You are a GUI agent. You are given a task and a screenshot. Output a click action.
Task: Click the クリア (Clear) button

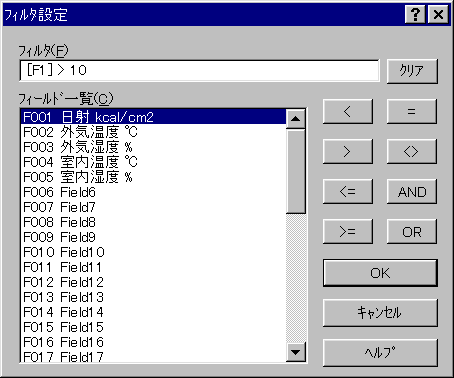tap(412, 71)
